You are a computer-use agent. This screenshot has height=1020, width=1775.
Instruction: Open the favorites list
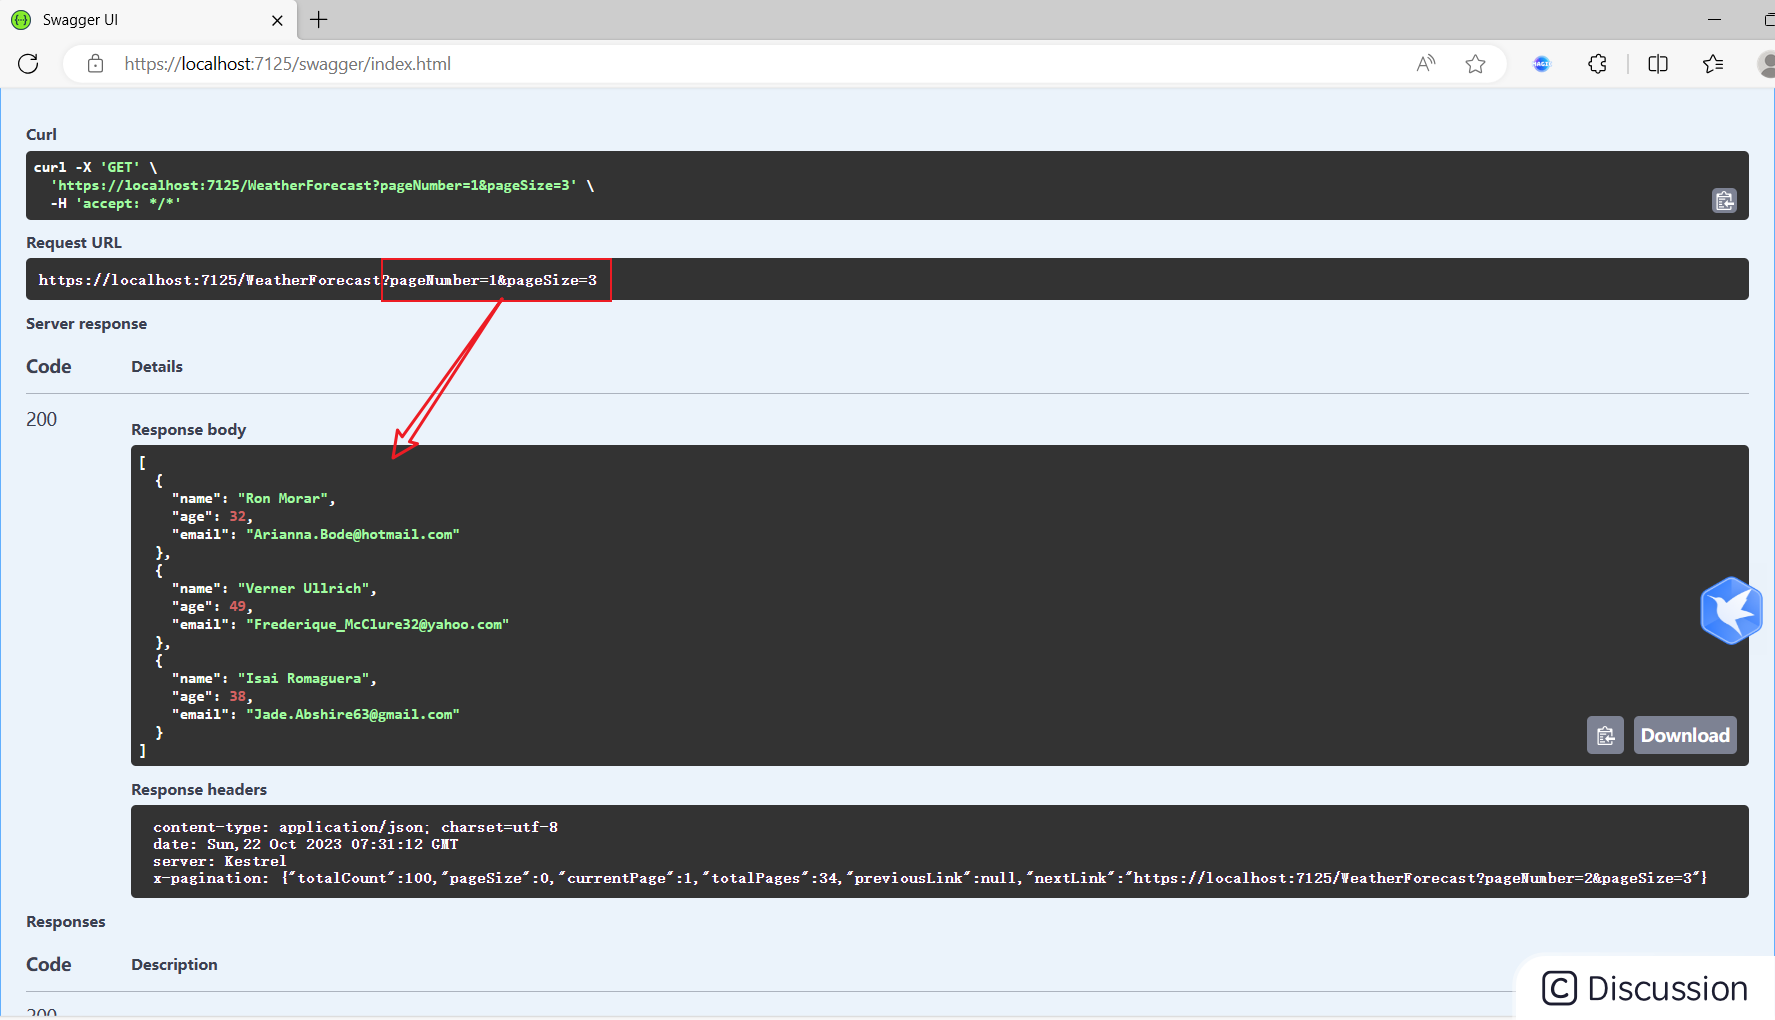click(1713, 64)
